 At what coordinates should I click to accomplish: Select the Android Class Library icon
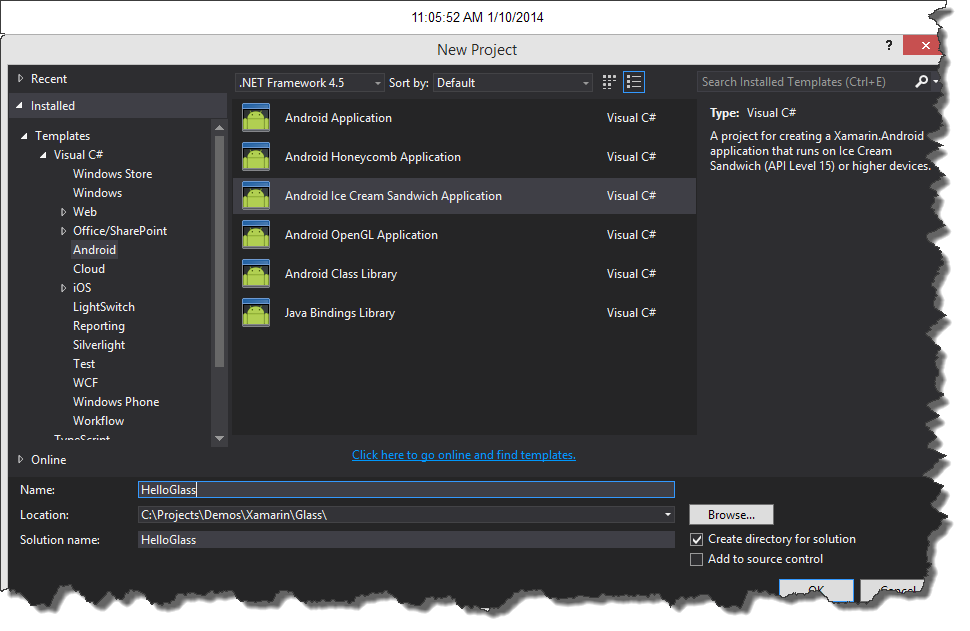[x=255, y=273]
